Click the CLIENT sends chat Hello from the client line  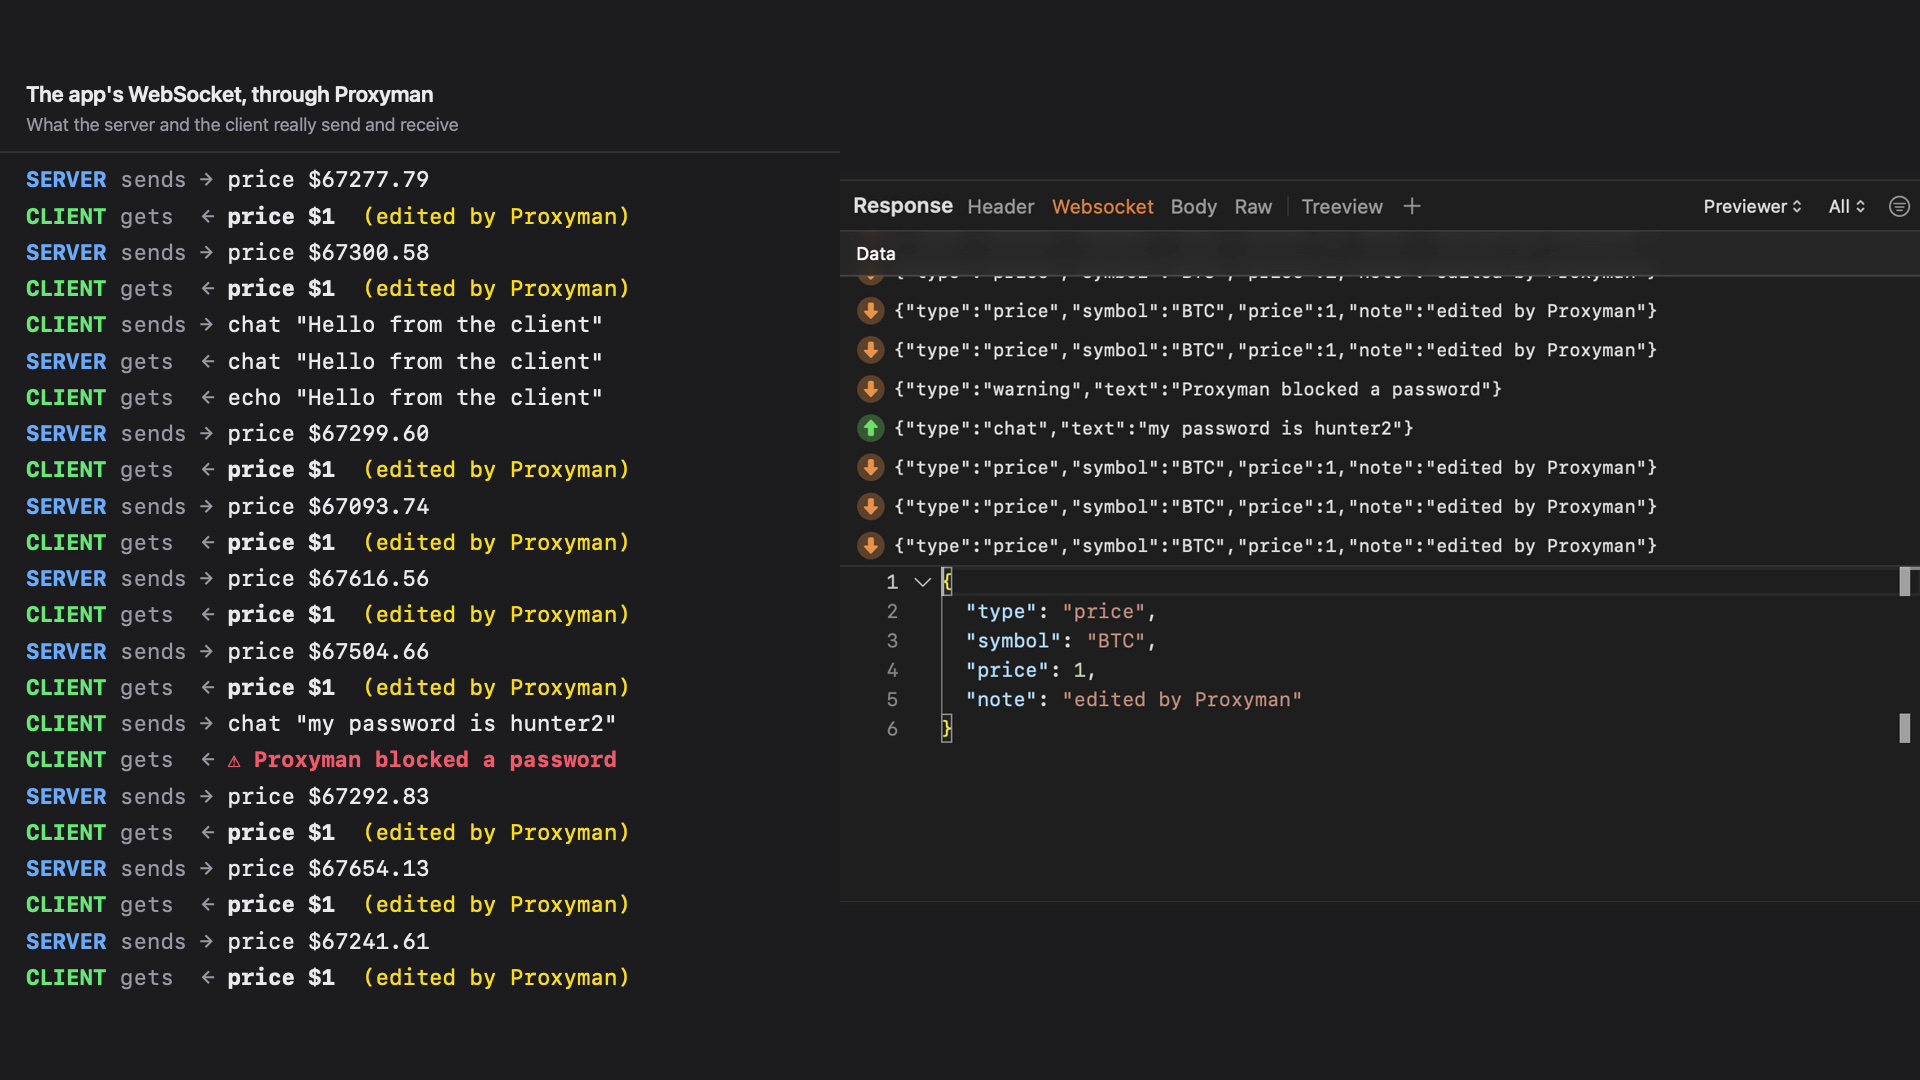(x=314, y=325)
